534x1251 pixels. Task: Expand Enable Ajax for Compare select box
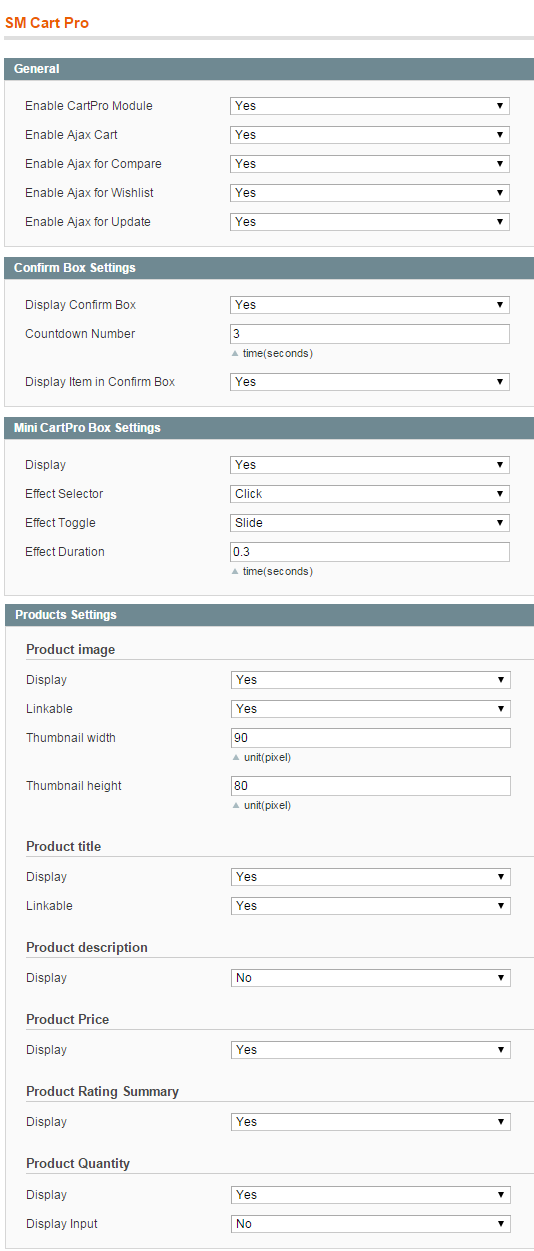[370, 164]
